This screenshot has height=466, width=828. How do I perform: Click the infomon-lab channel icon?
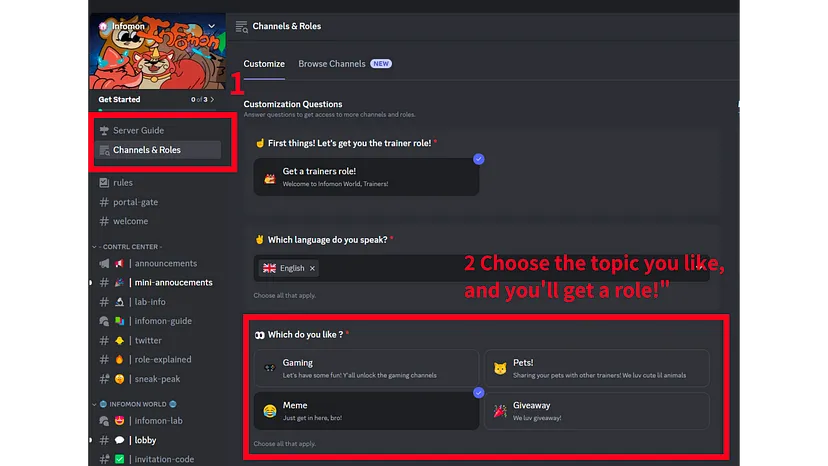tap(104, 421)
